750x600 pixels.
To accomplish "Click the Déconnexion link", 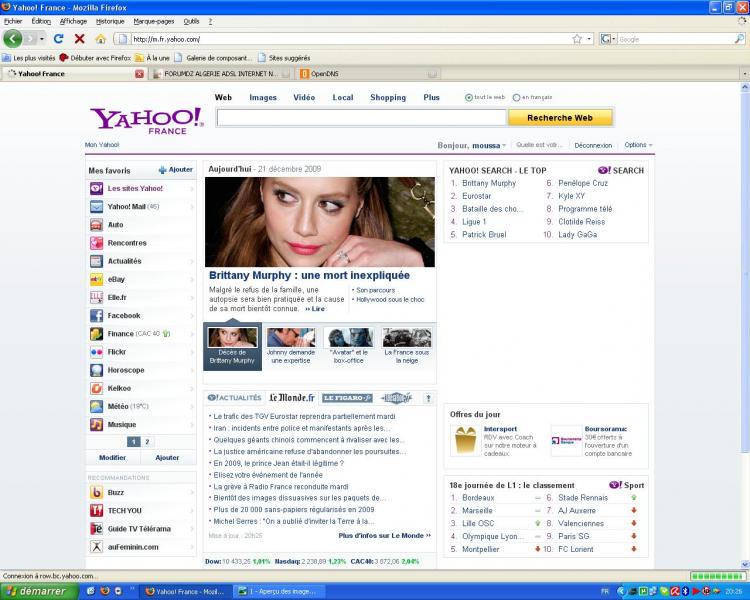I will pyautogui.click(x=593, y=145).
